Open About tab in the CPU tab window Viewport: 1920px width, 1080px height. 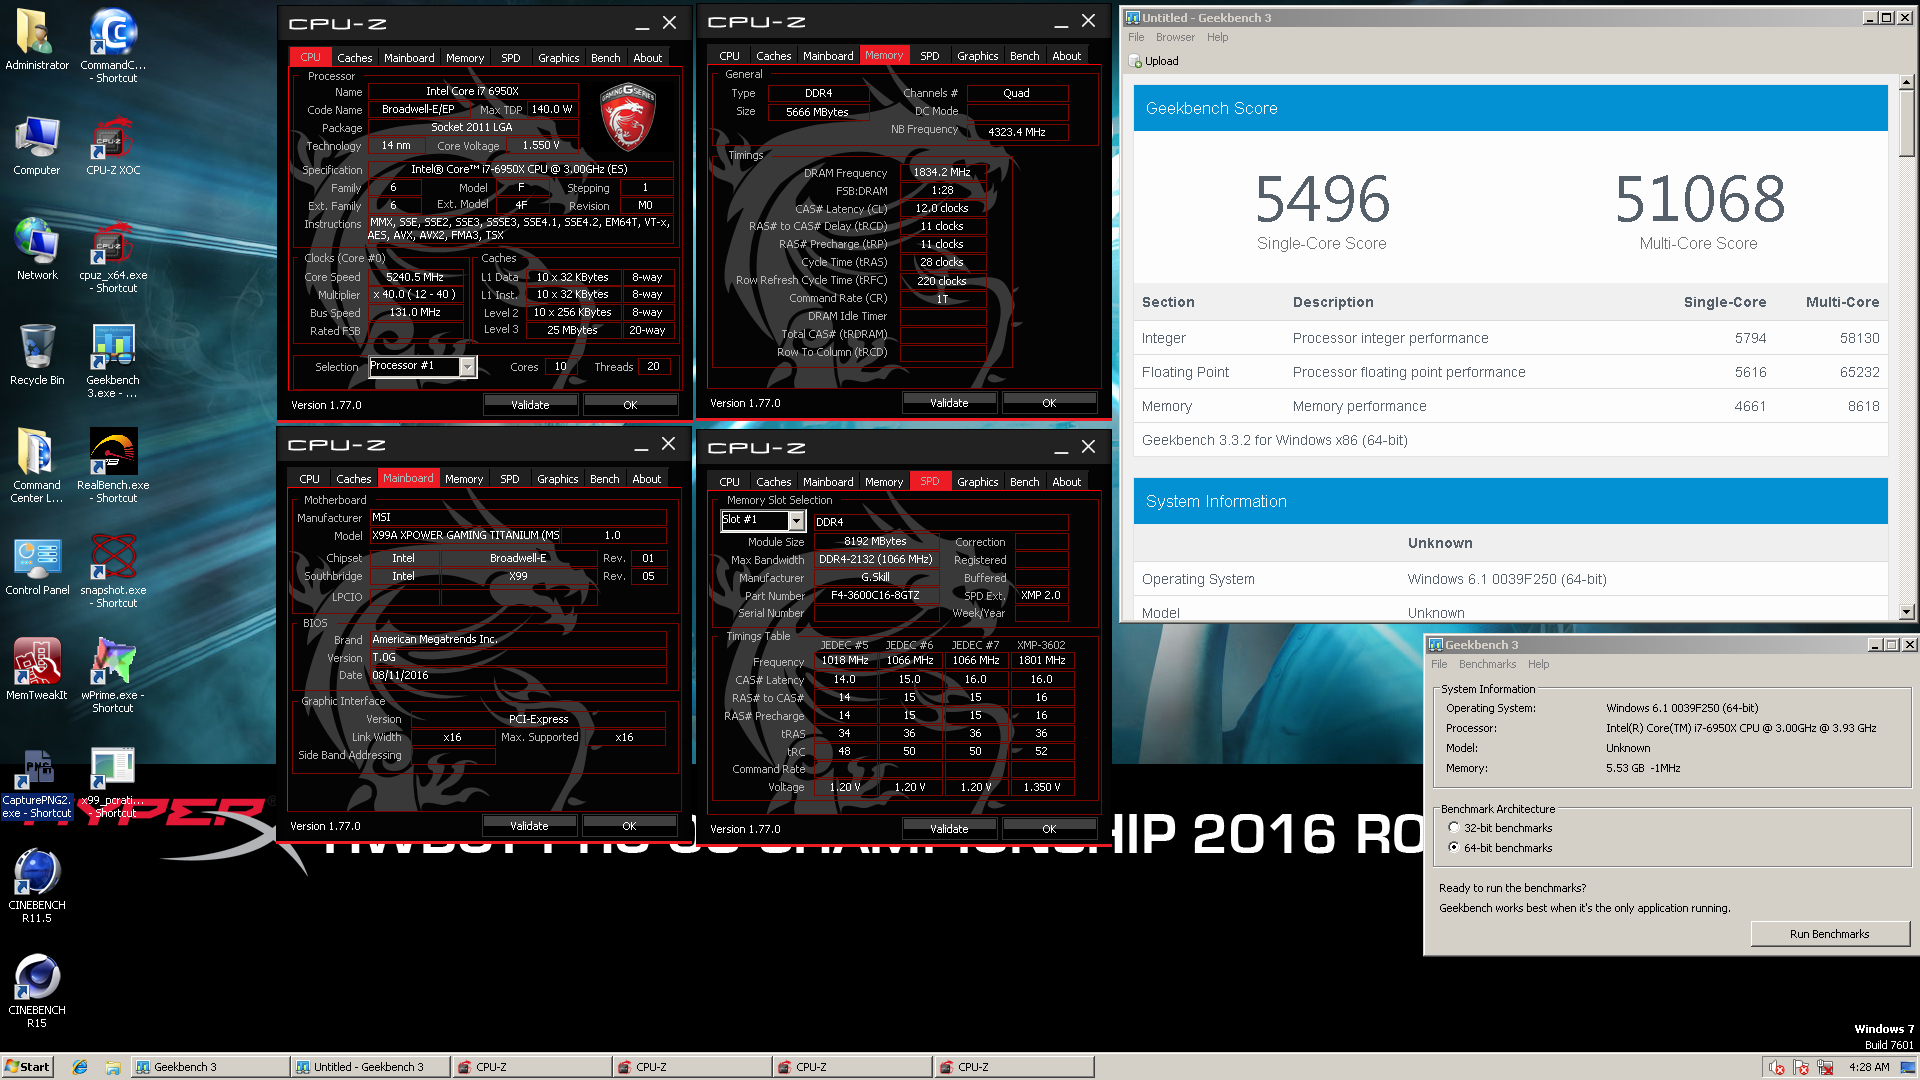click(x=647, y=58)
